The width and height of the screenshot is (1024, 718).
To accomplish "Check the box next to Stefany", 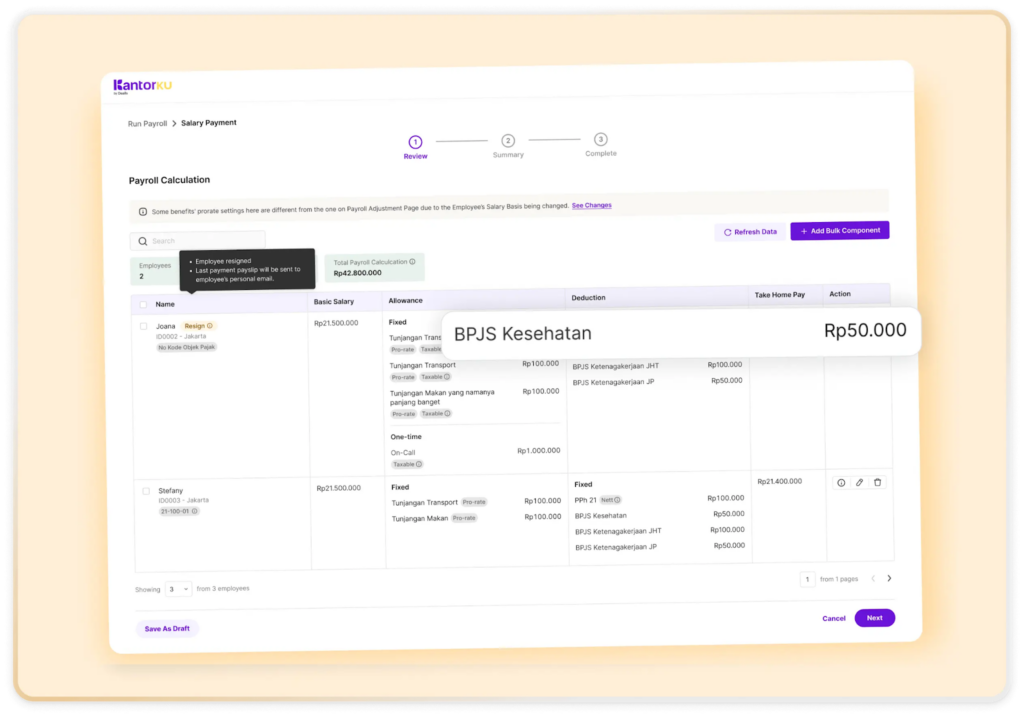I will 146,491.
